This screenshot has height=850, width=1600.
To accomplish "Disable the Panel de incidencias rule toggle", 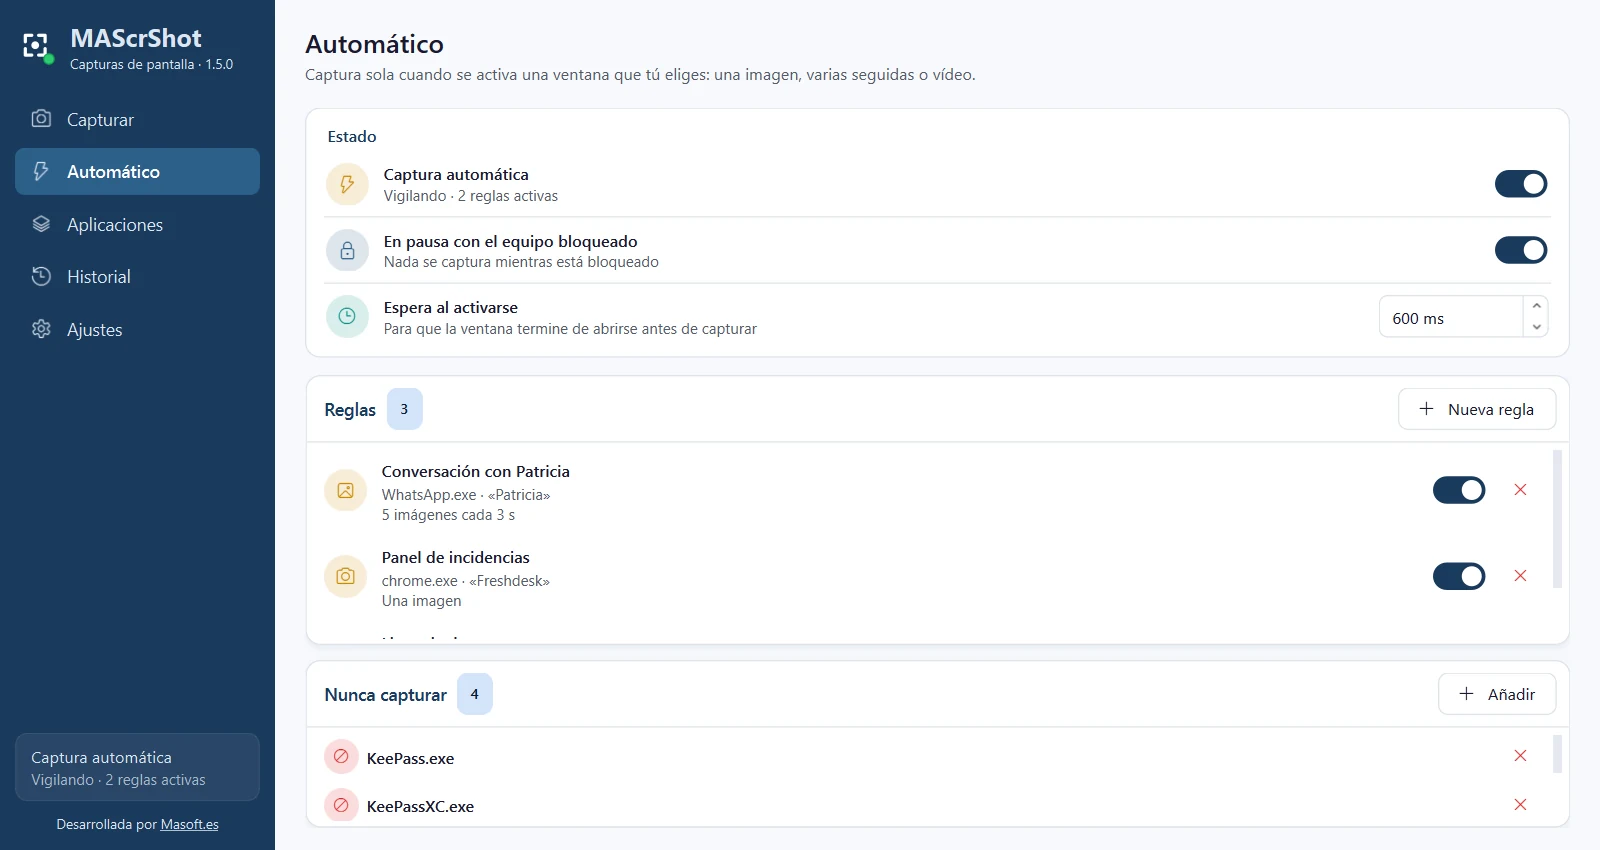I will coord(1459,576).
